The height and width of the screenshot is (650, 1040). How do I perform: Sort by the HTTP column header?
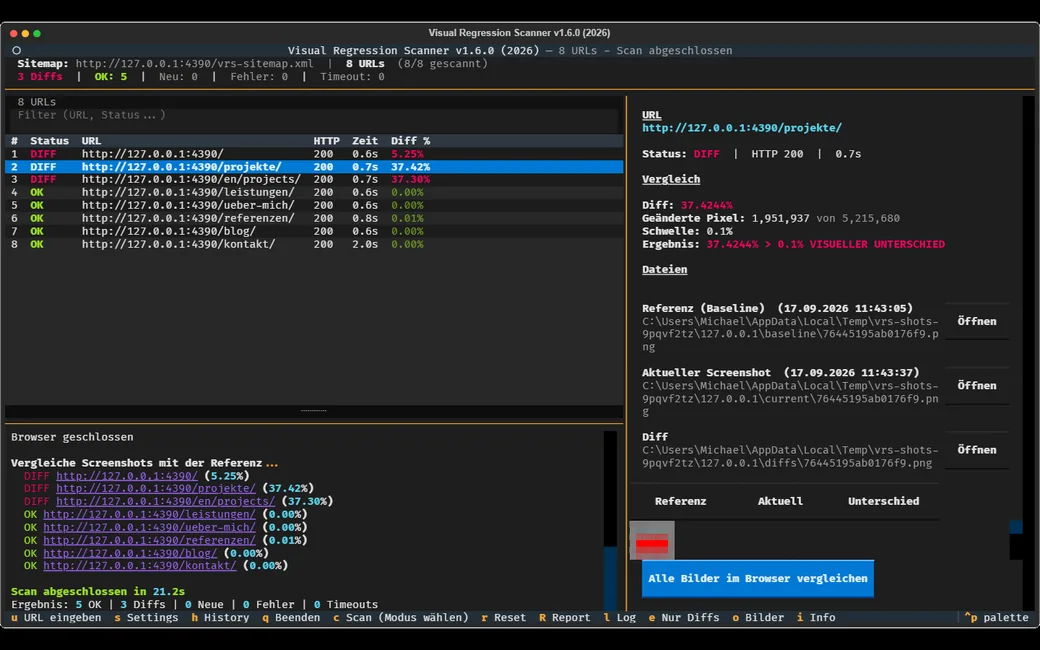click(x=326, y=141)
